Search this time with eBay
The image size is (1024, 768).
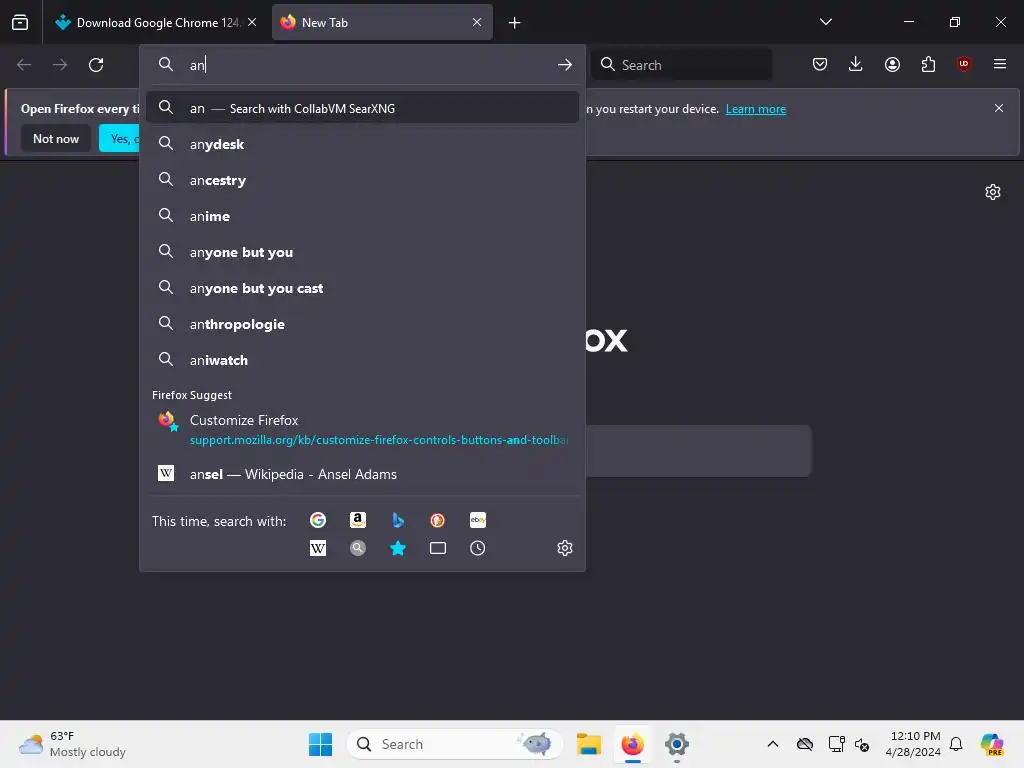click(478, 520)
